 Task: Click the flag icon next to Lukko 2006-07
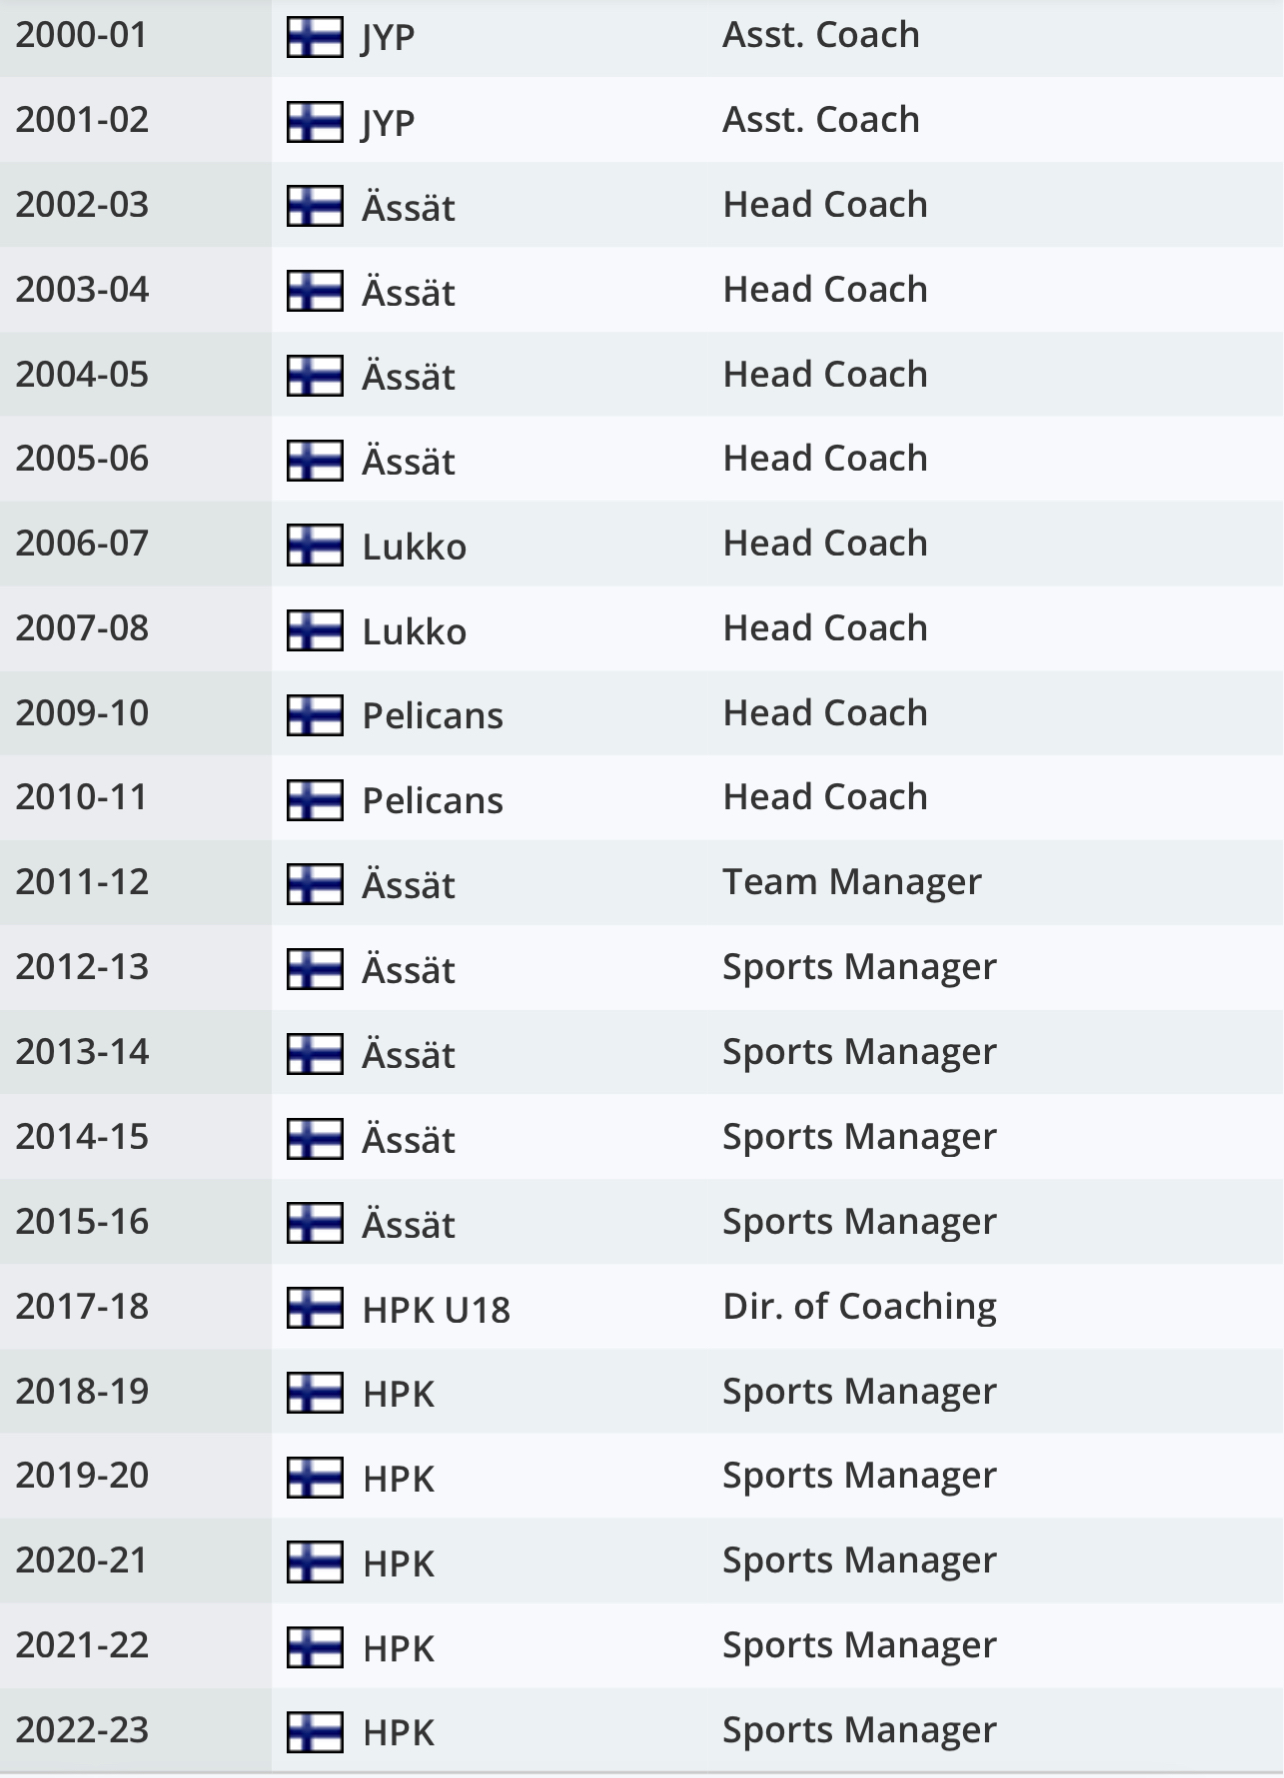pos(315,545)
